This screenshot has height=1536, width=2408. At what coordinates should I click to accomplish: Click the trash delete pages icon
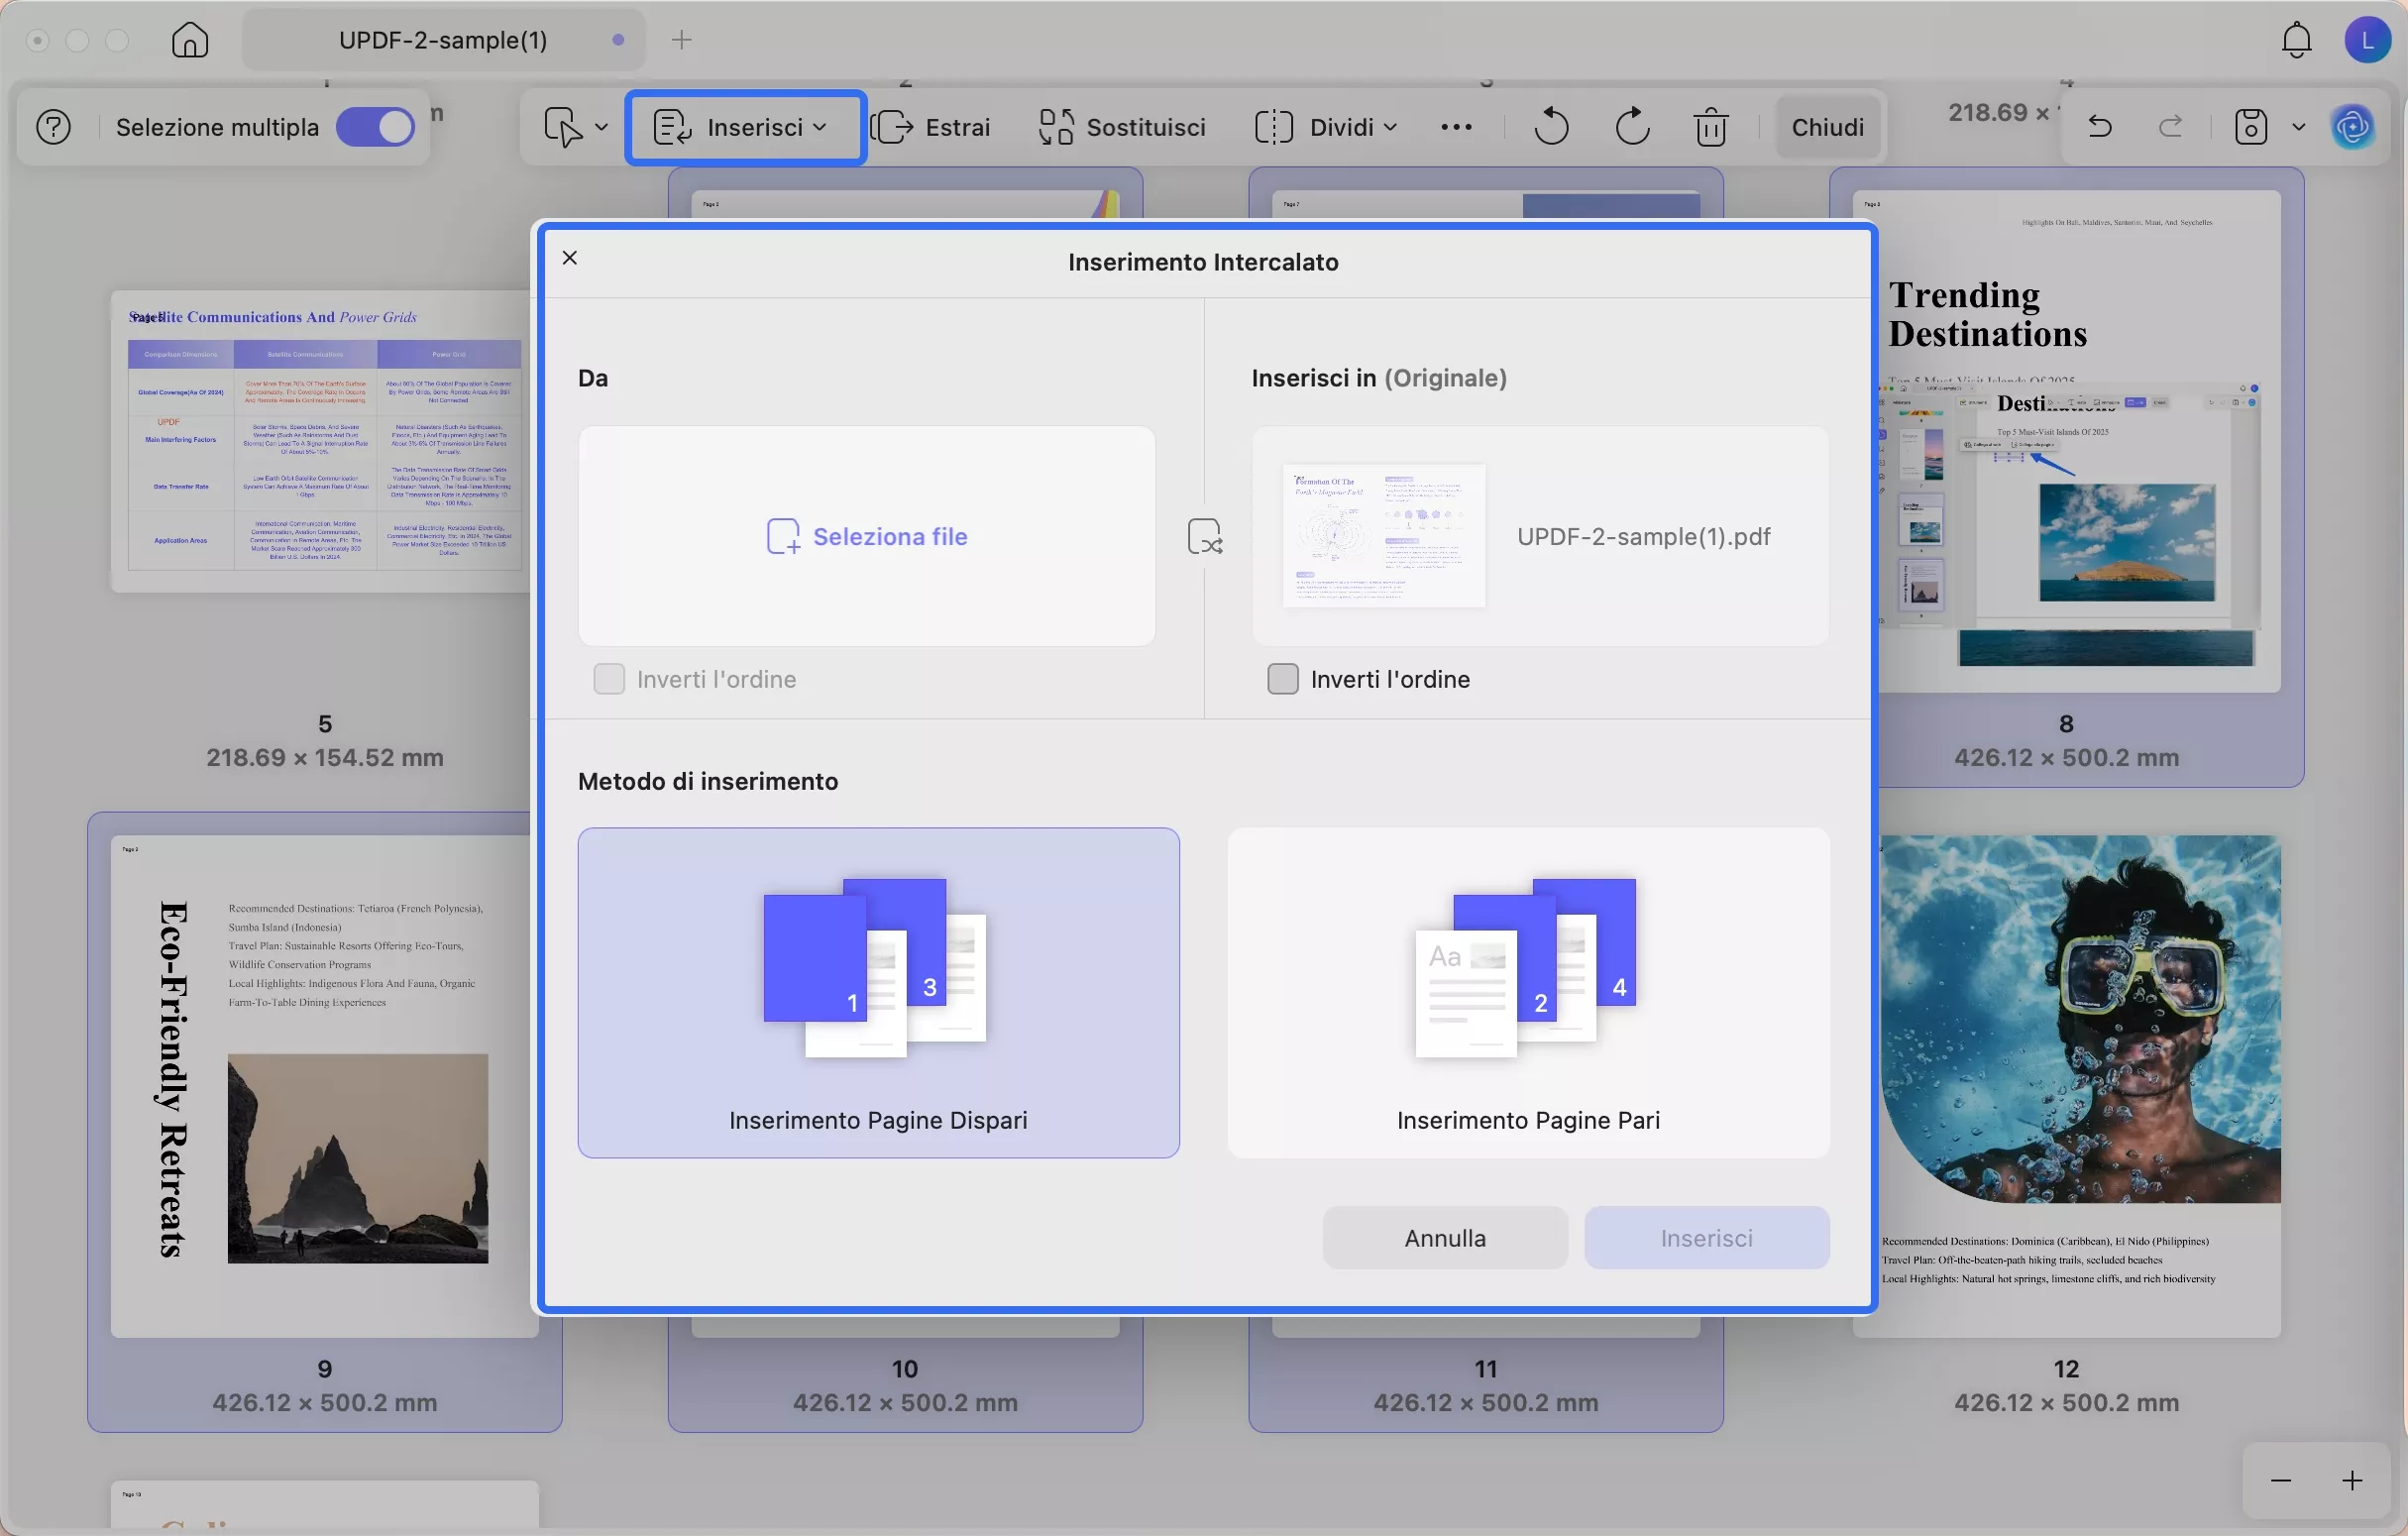point(1711,127)
